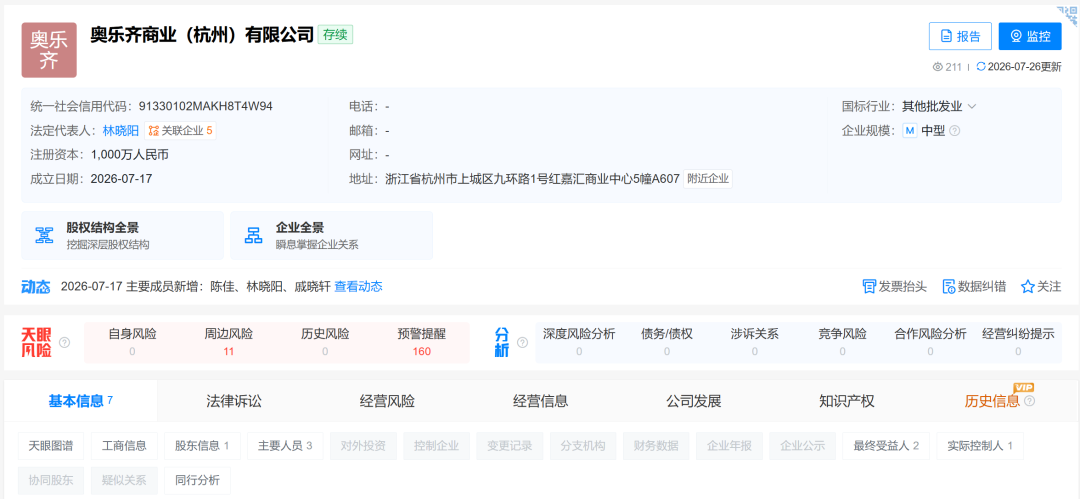The width and height of the screenshot is (1080, 499).
Task: Click the 奥乐齐 company logo thumbnail
Action: pos(49,50)
